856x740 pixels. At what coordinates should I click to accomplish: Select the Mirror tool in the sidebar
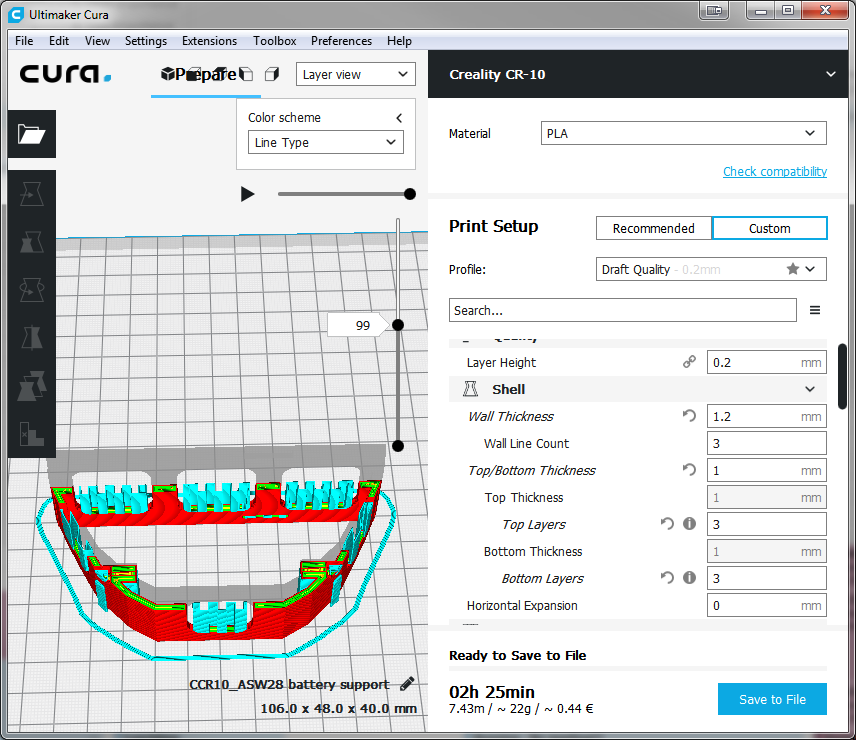click(32, 337)
